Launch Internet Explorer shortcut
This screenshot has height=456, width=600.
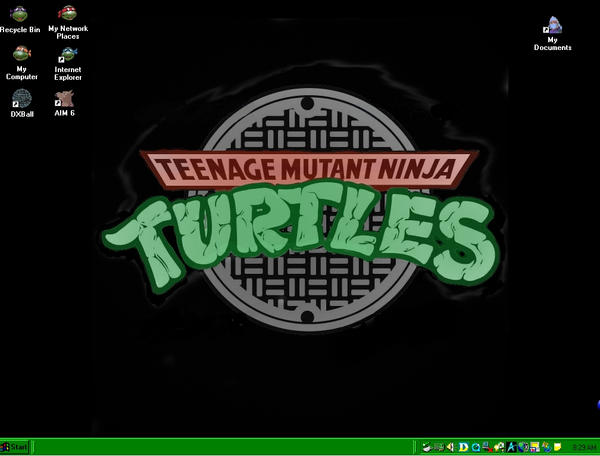(x=68, y=54)
